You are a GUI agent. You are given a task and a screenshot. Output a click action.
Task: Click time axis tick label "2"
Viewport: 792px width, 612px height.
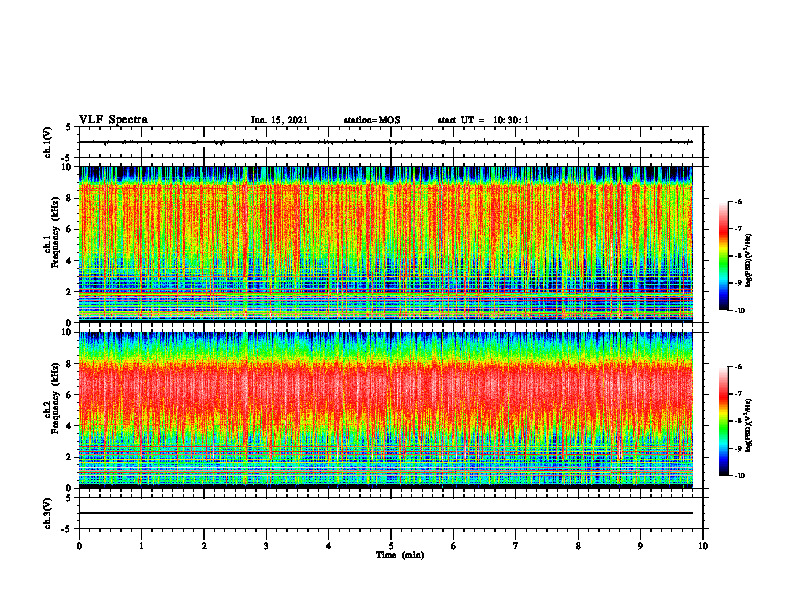click(x=204, y=546)
